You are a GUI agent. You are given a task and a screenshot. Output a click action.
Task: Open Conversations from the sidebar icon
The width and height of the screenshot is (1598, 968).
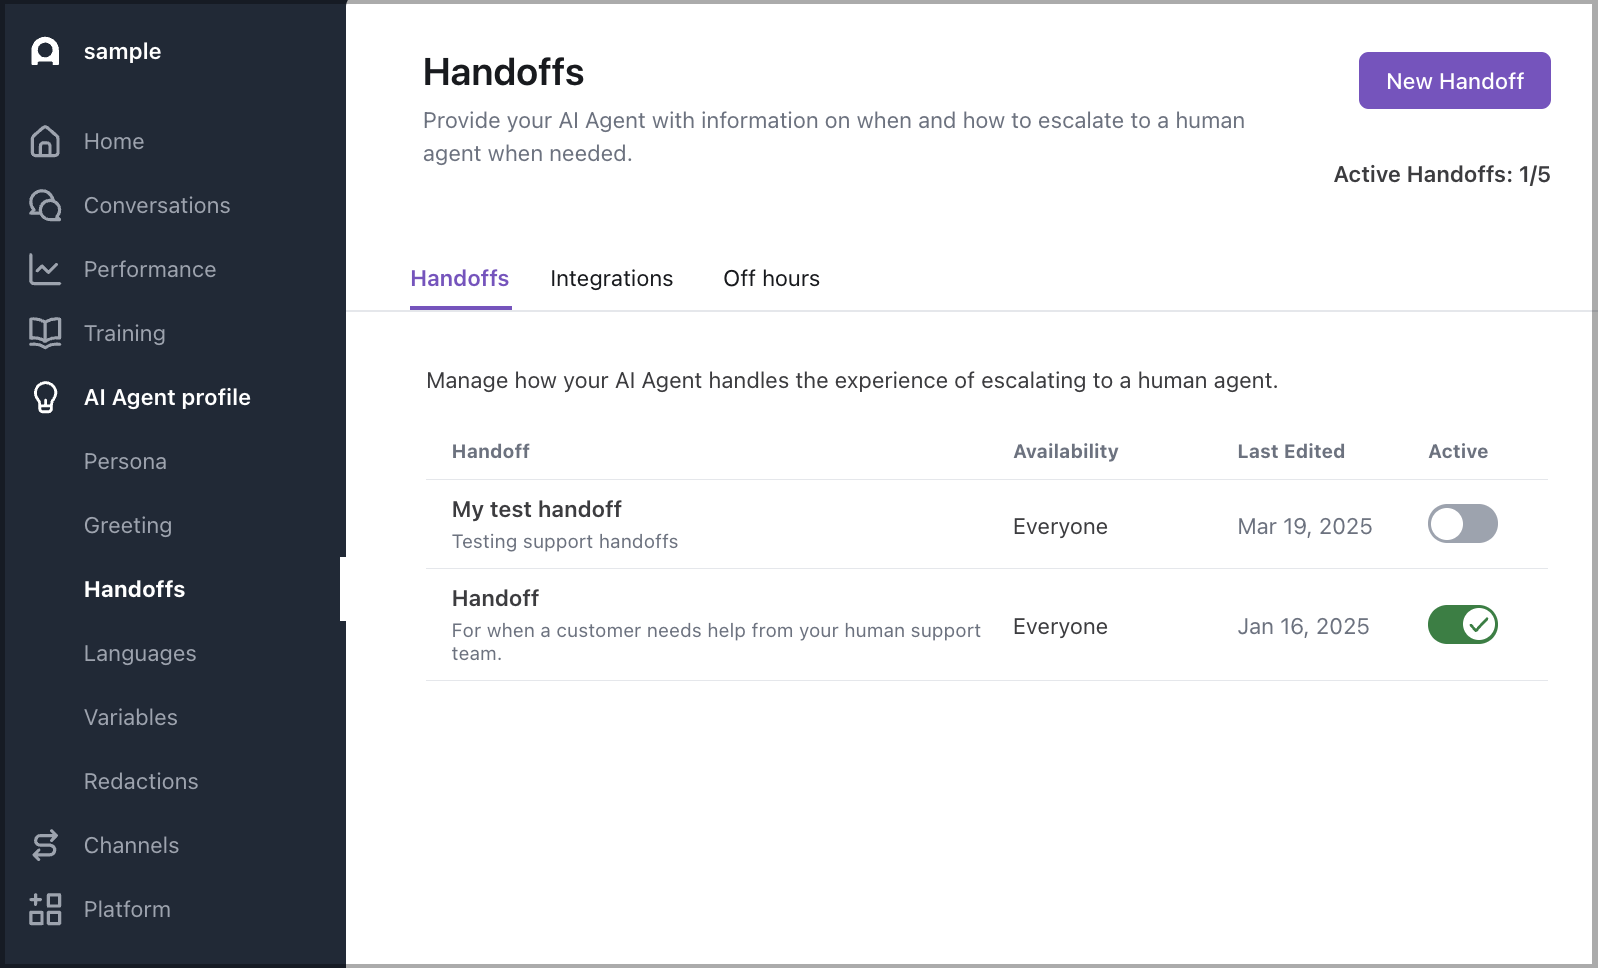pos(44,205)
